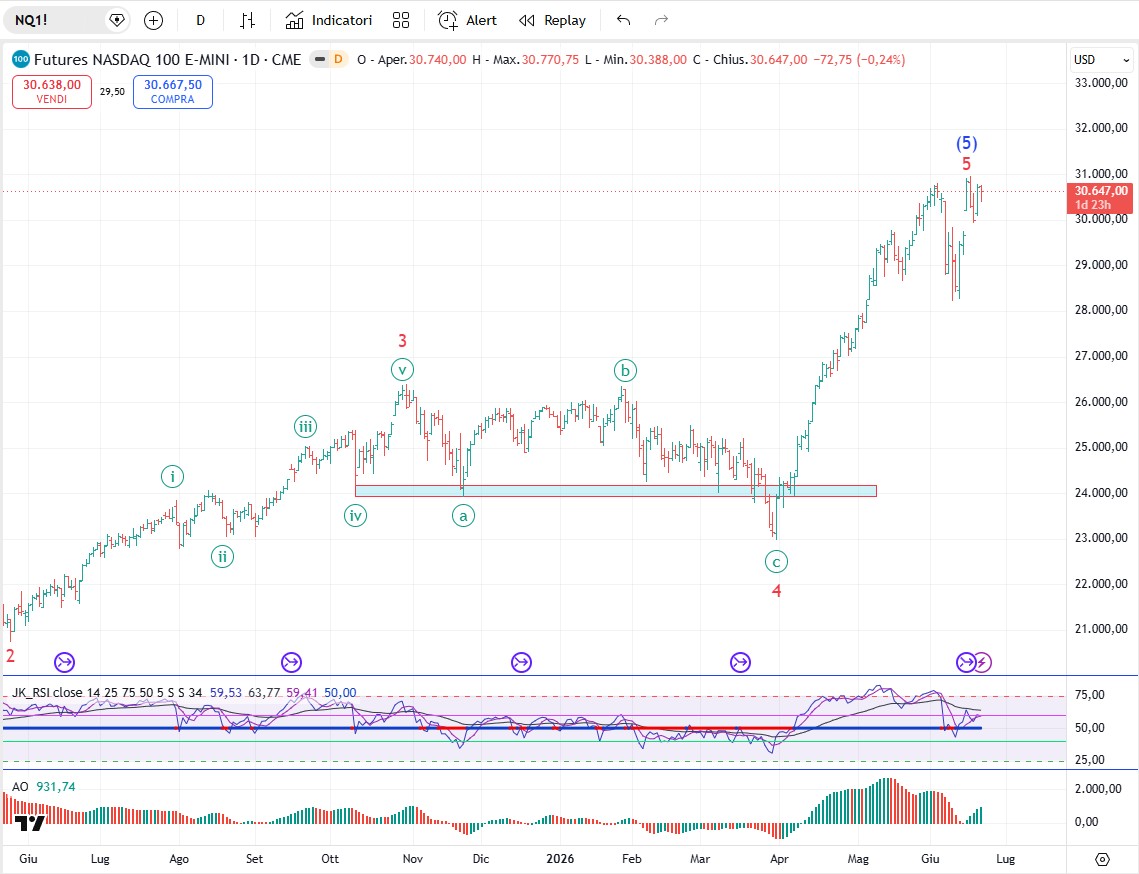1139x874 pixels.
Task: Start Replay mode
Action: pos(553,20)
